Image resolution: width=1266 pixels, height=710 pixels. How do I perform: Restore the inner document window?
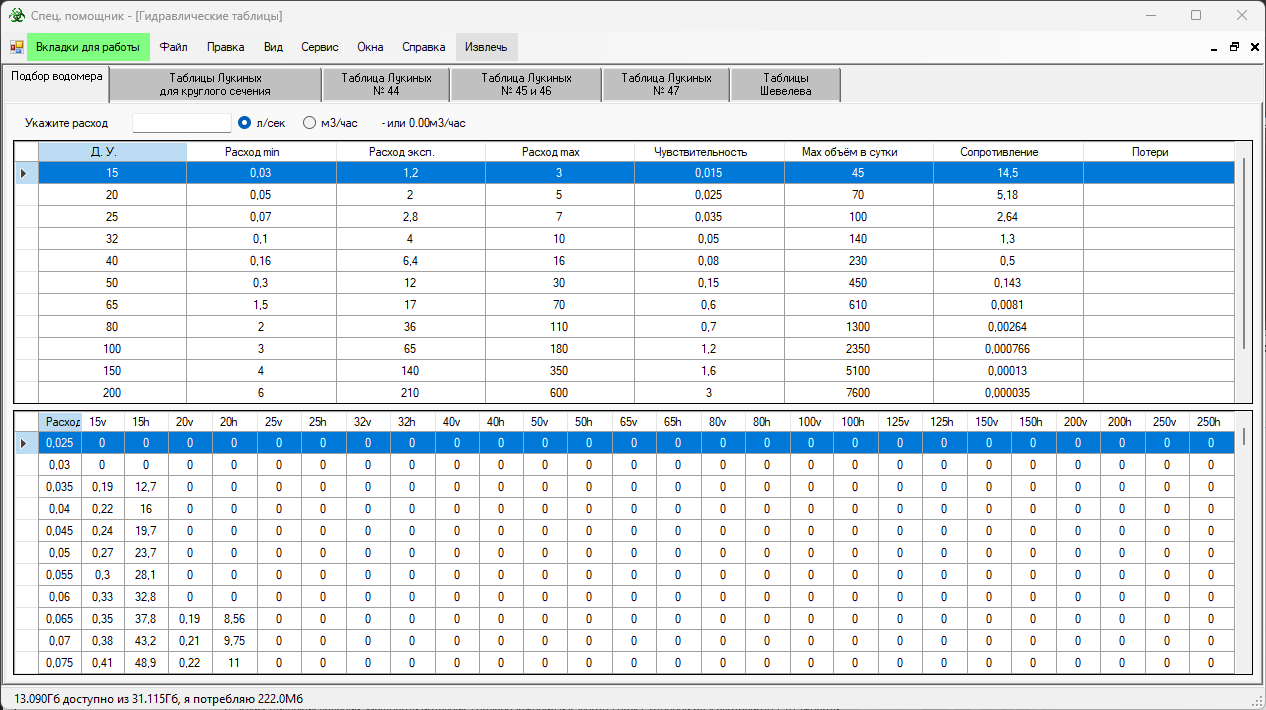pyautogui.click(x=1234, y=48)
